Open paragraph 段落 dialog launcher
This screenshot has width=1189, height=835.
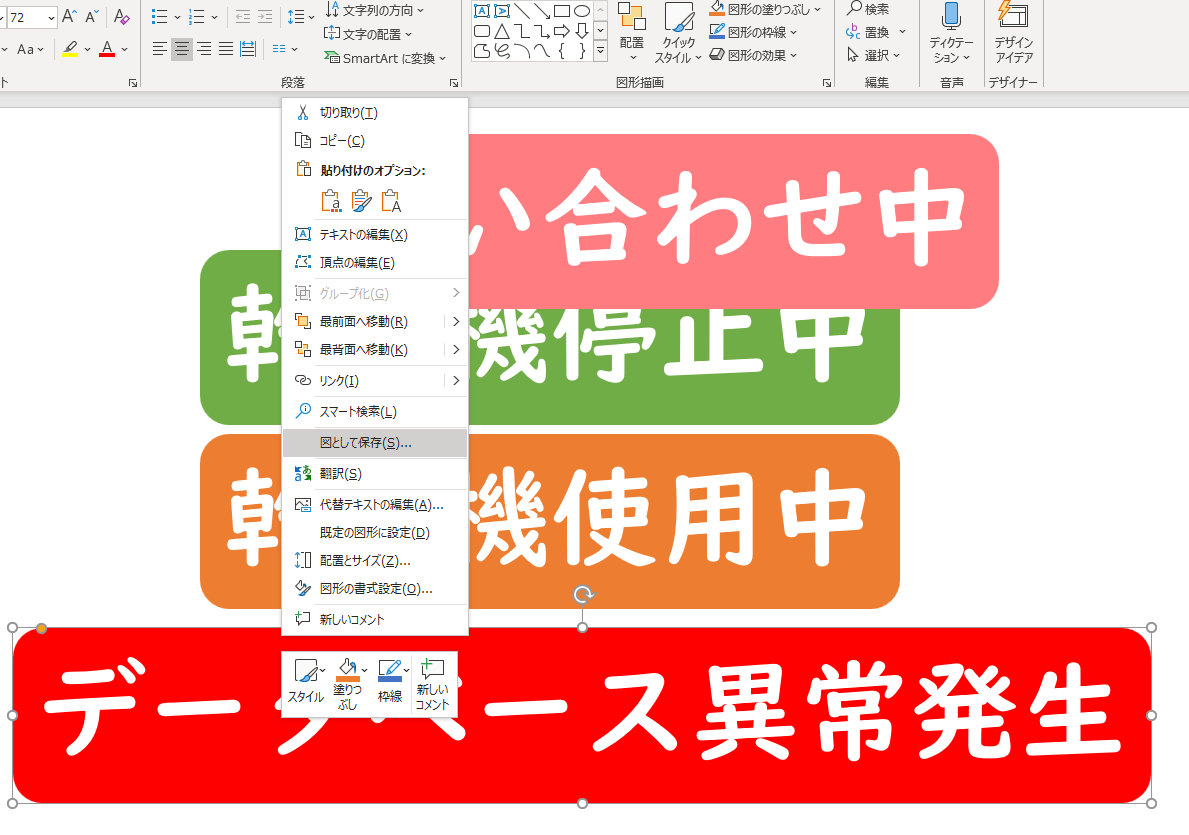[x=453, y=83]
